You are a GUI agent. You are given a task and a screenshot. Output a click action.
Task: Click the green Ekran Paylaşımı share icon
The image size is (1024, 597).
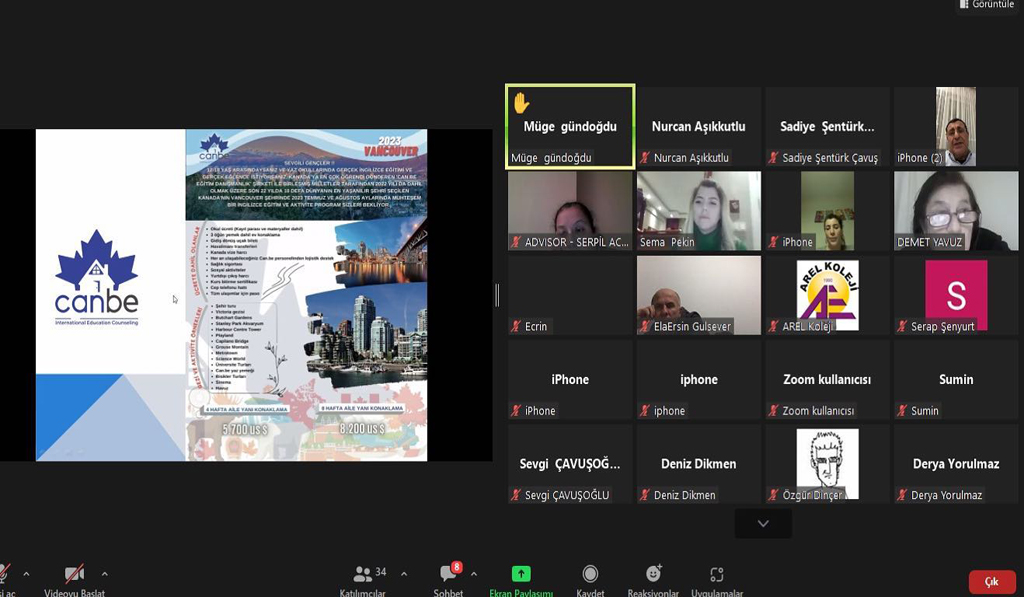(x=521, y=574)
